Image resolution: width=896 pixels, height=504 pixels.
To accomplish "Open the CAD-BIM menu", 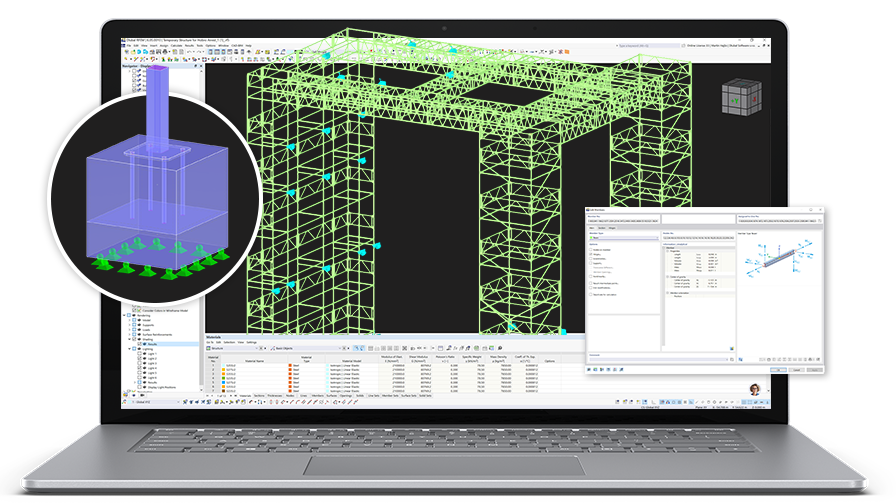I will (237, 46).
